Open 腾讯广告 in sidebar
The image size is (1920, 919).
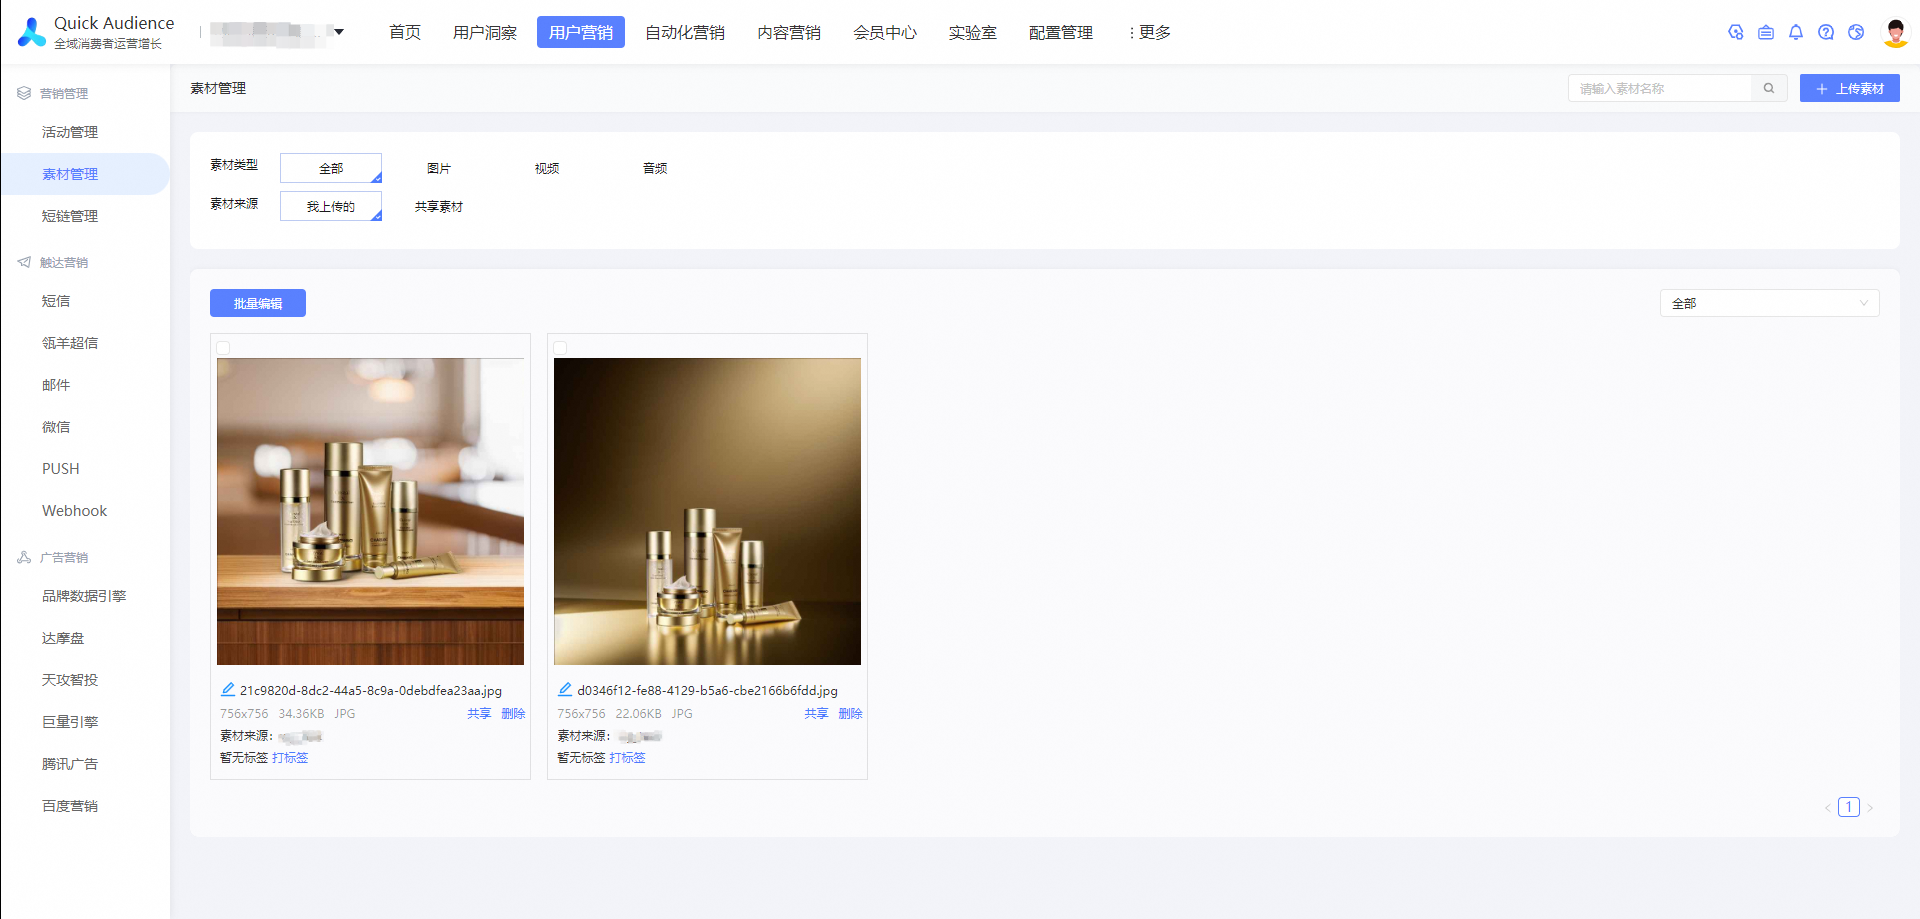click(70, 764)
